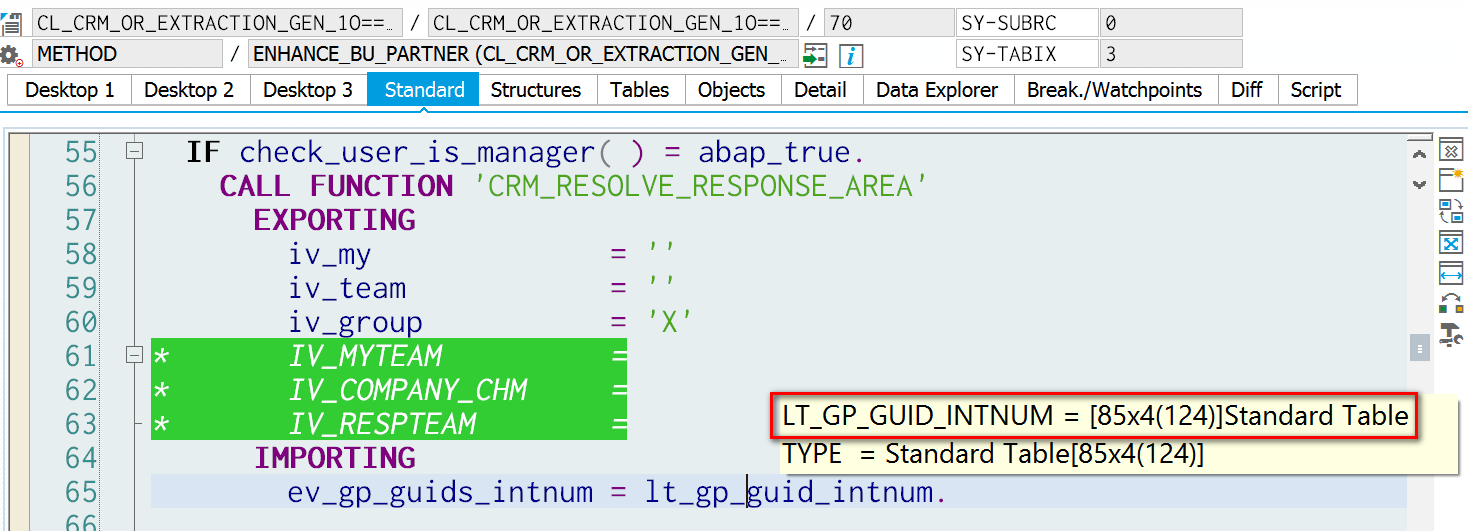
Task: Click commented IV_COMPANY_CHM on line 62
Action: point(408,390)
